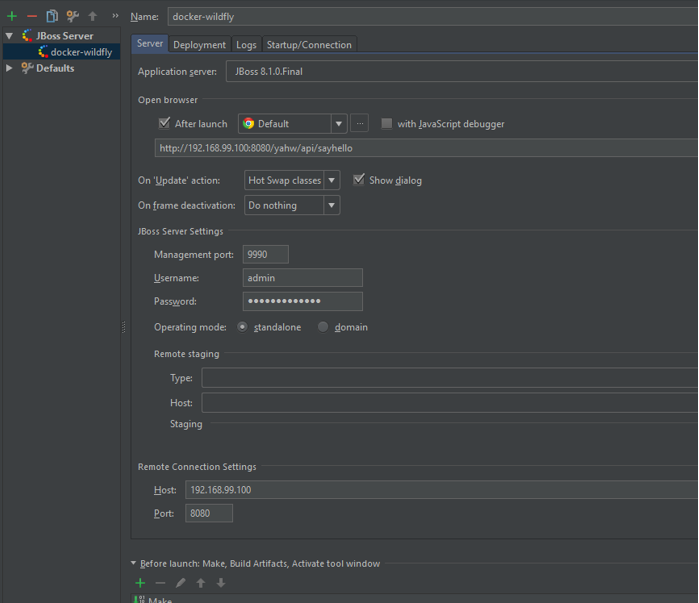Move before launch task down
The width and height of the screenshot is (699, 603).
tap(221, 583)
